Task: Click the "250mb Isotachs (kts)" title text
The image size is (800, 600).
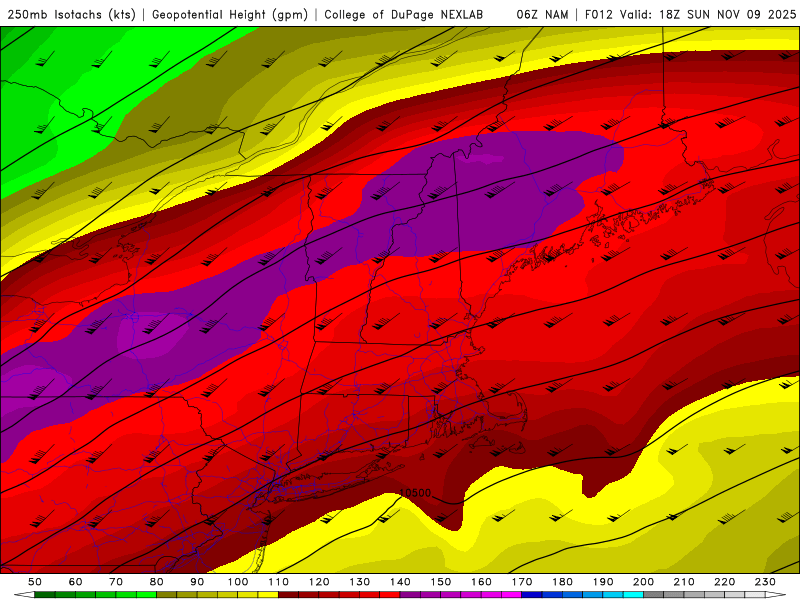Action: pyautogui.click(x=72, y=15)
